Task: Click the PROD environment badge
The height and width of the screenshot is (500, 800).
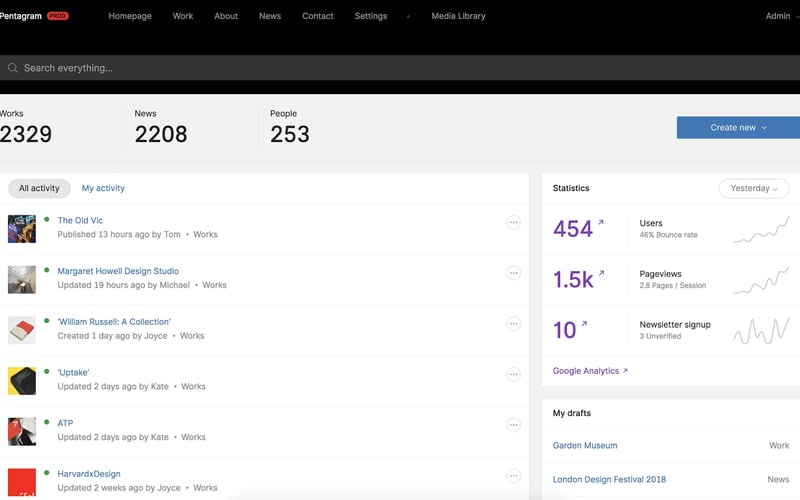Action: (58, 16)
